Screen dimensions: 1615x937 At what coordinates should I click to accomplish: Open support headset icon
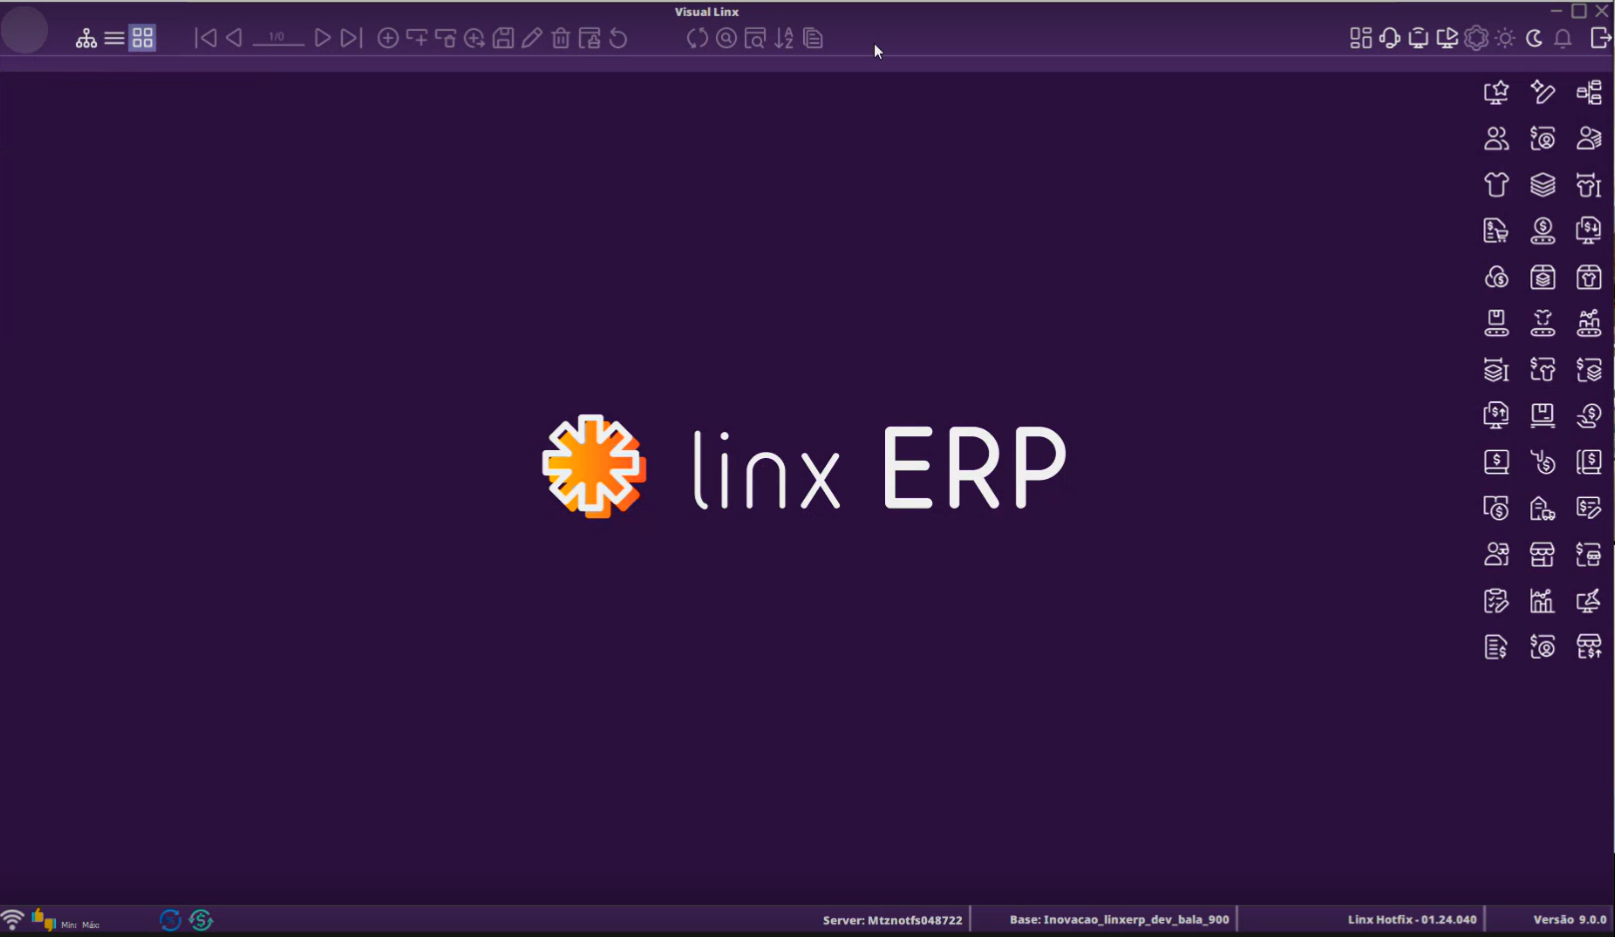[x=1390, y=38]
